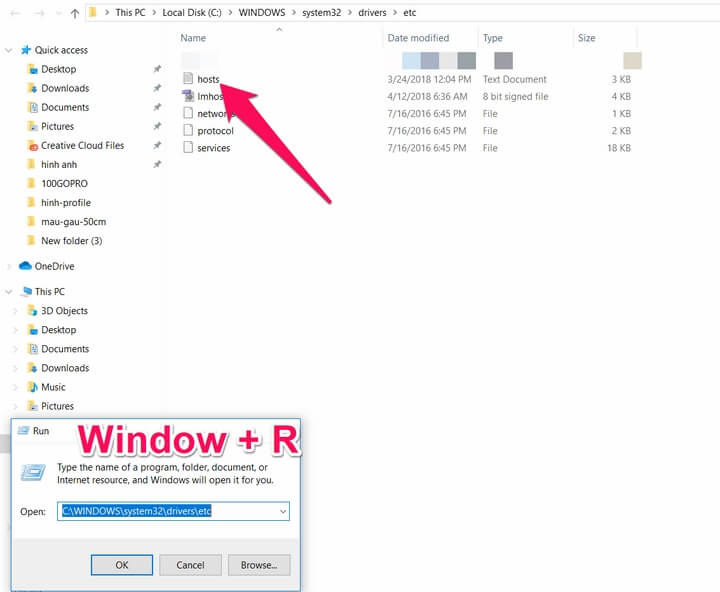Open the 100GOPRO folder
Viewport: 720px width, 592px height.
click(x=64, y=184)
